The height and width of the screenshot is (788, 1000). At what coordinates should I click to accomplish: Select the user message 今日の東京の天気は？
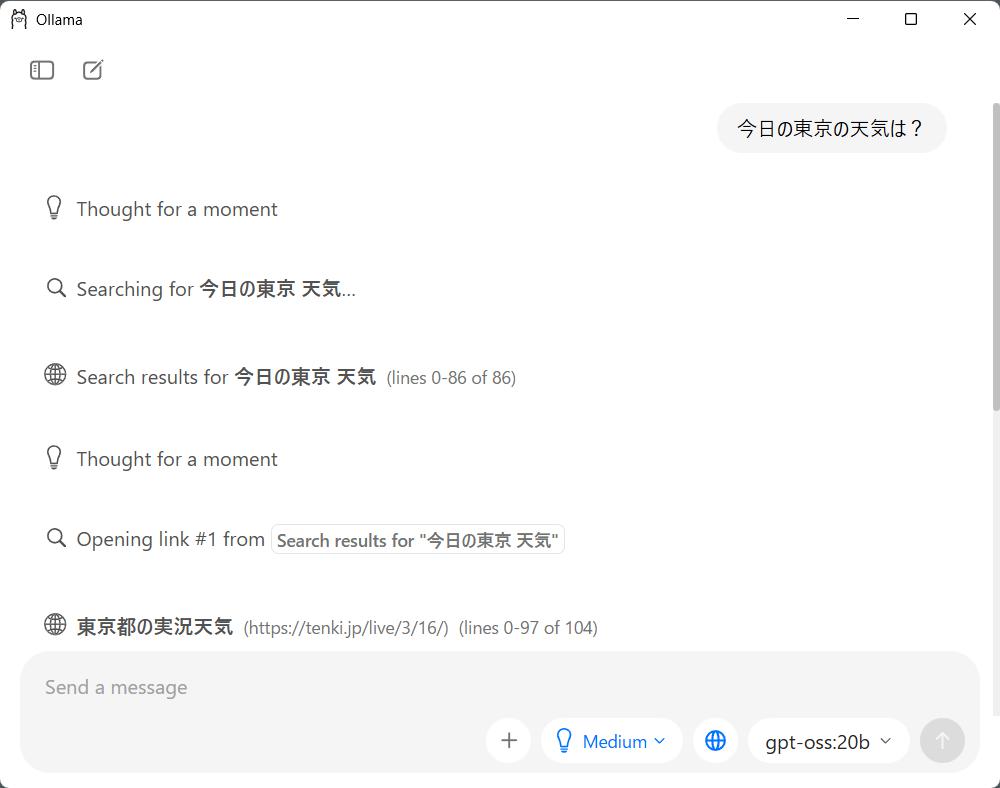tap(831, 128)
